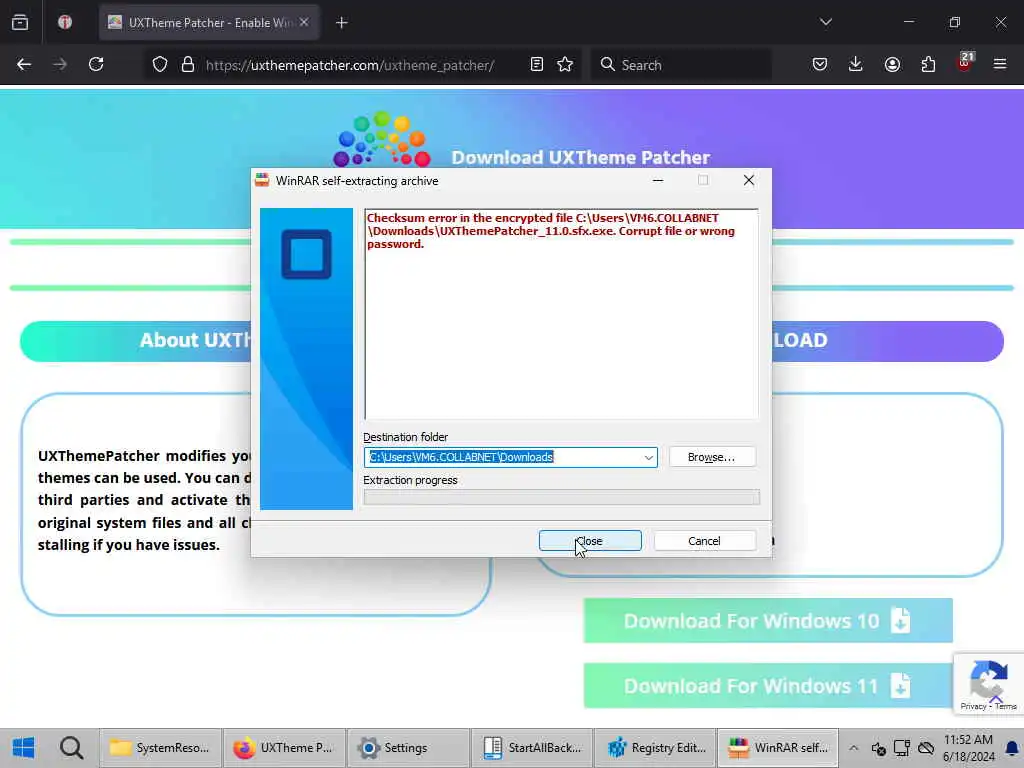Click the Close button in WinRAR dialog
Image resolution: width=1024 pixels, height=768 pixels.
click(590, 541)
